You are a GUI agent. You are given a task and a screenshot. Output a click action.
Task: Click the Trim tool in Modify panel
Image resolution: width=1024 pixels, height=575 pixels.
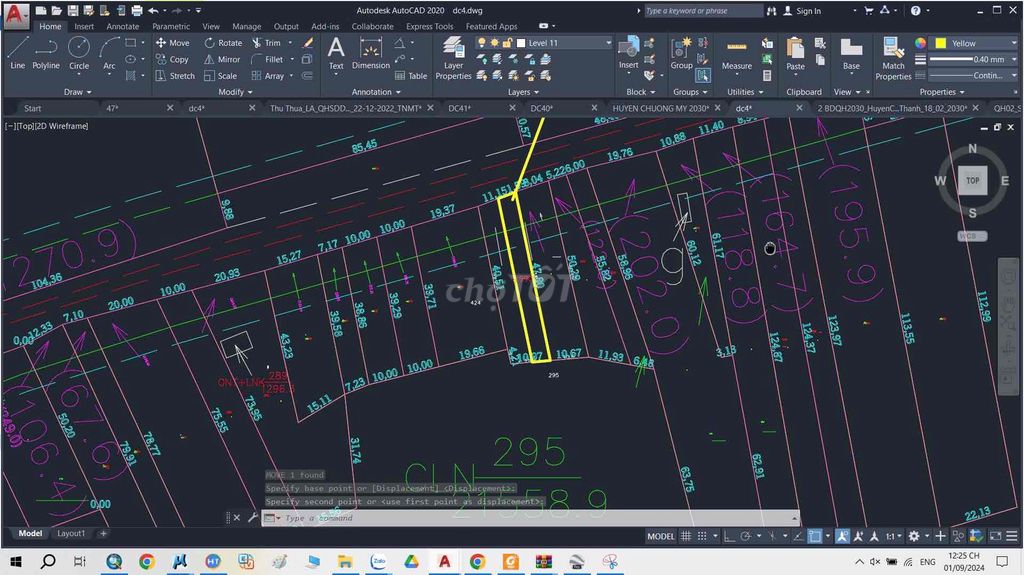265,43
